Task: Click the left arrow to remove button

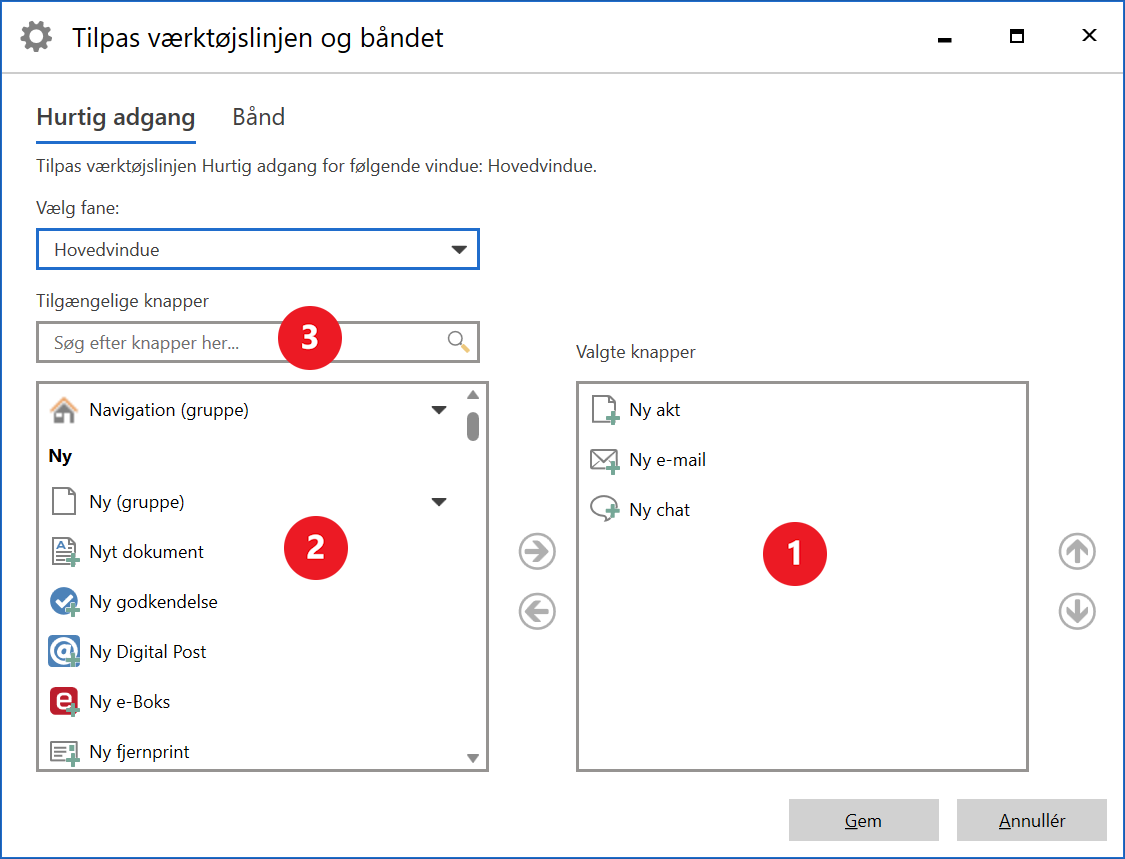Action: (537, 611)
